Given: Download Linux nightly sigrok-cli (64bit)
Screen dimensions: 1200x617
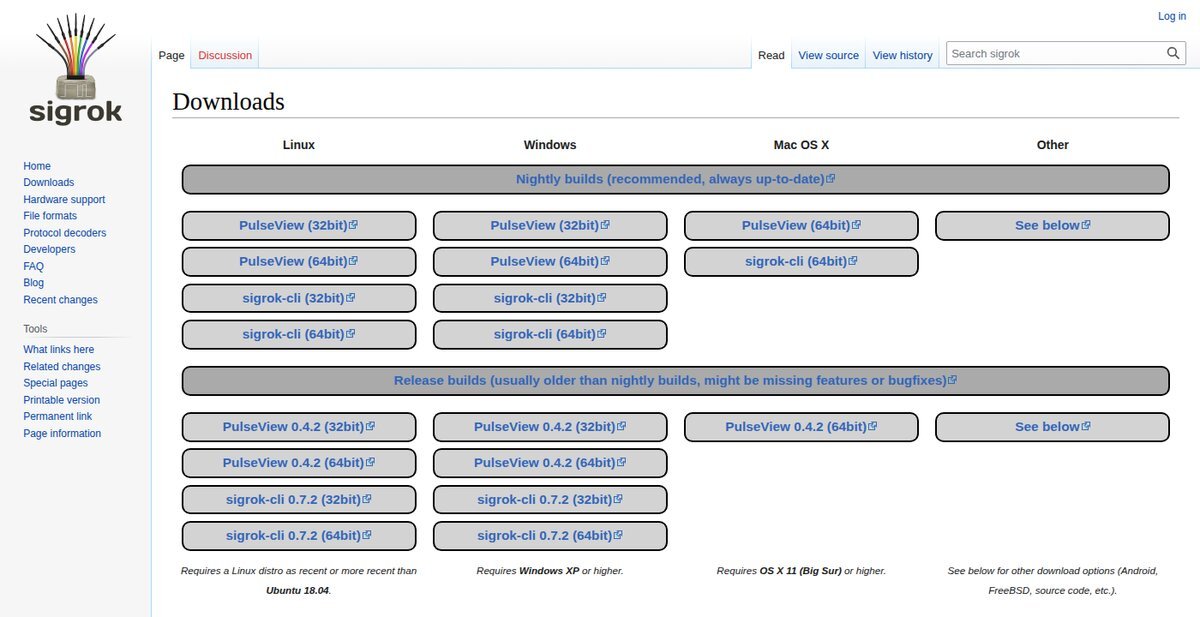Looking at the screenshot, I should click(x=298, y=334).
